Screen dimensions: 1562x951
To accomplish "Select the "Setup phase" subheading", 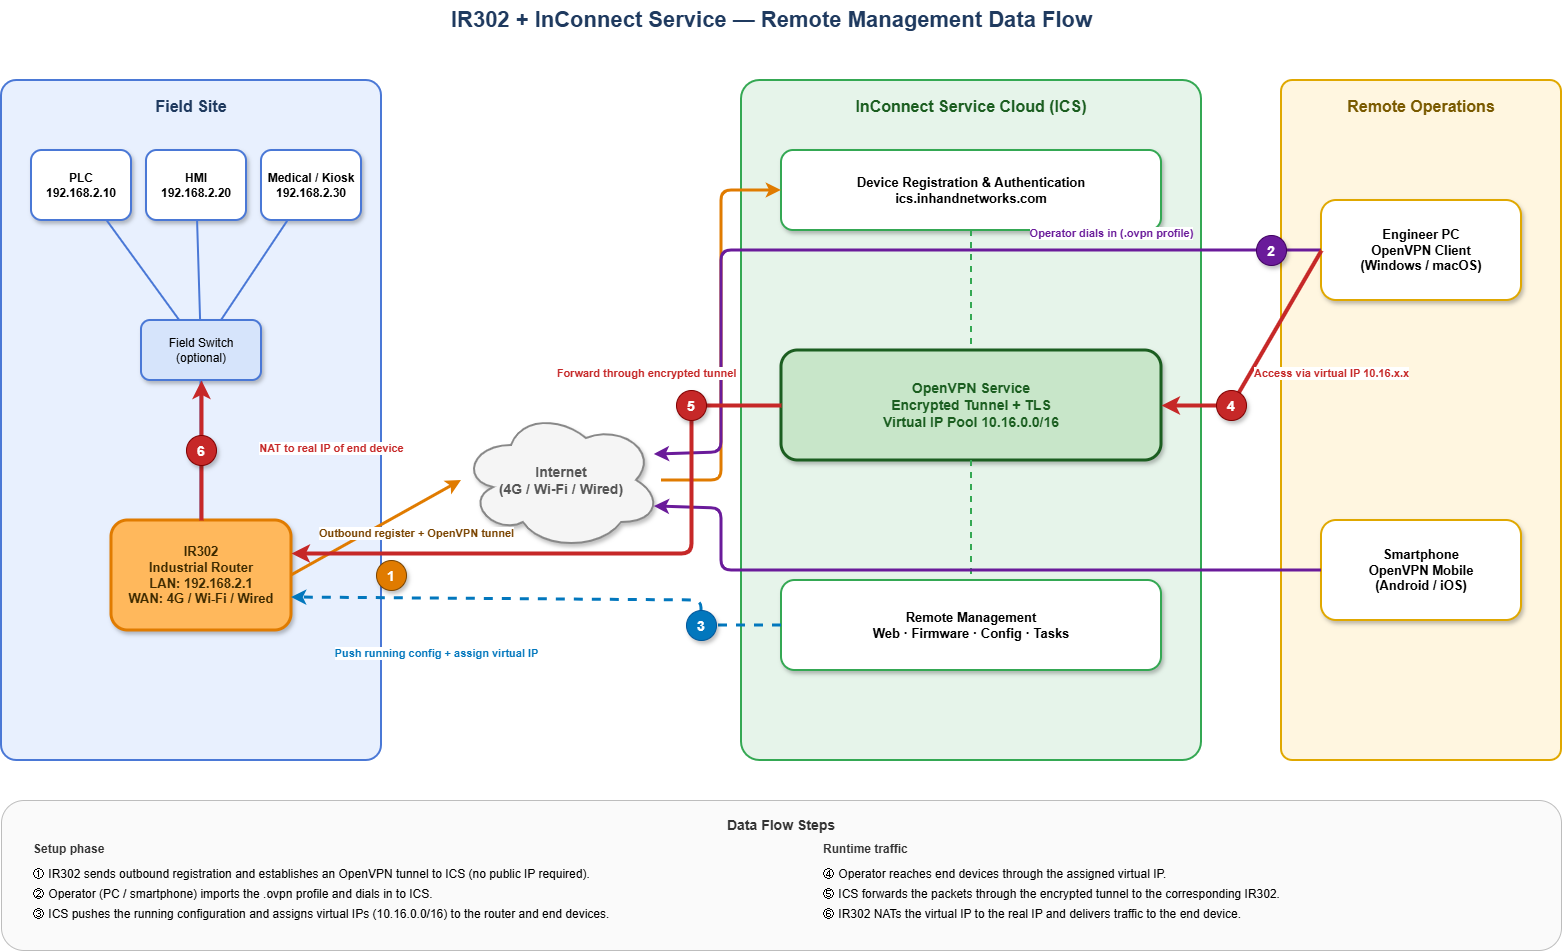I will tap(69, 849).
